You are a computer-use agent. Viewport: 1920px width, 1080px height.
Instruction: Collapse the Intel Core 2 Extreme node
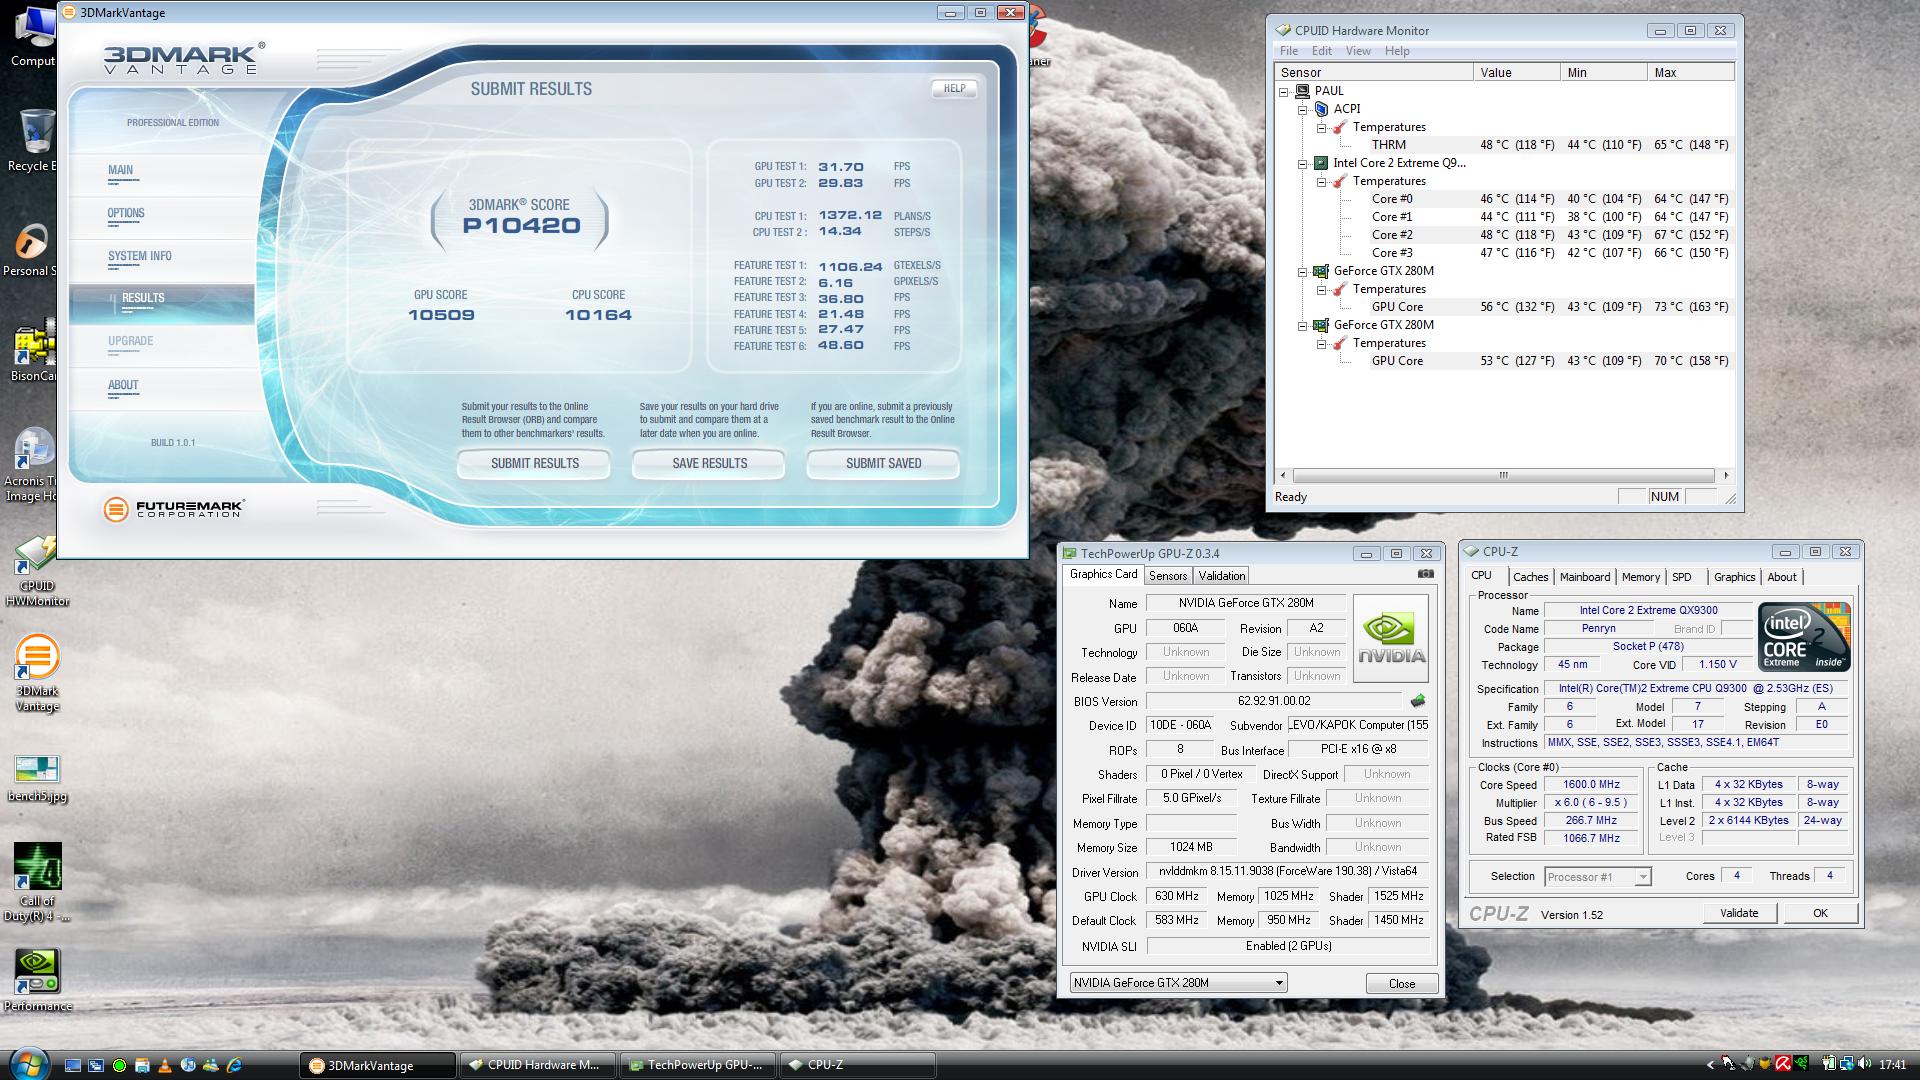(1302, 163)
